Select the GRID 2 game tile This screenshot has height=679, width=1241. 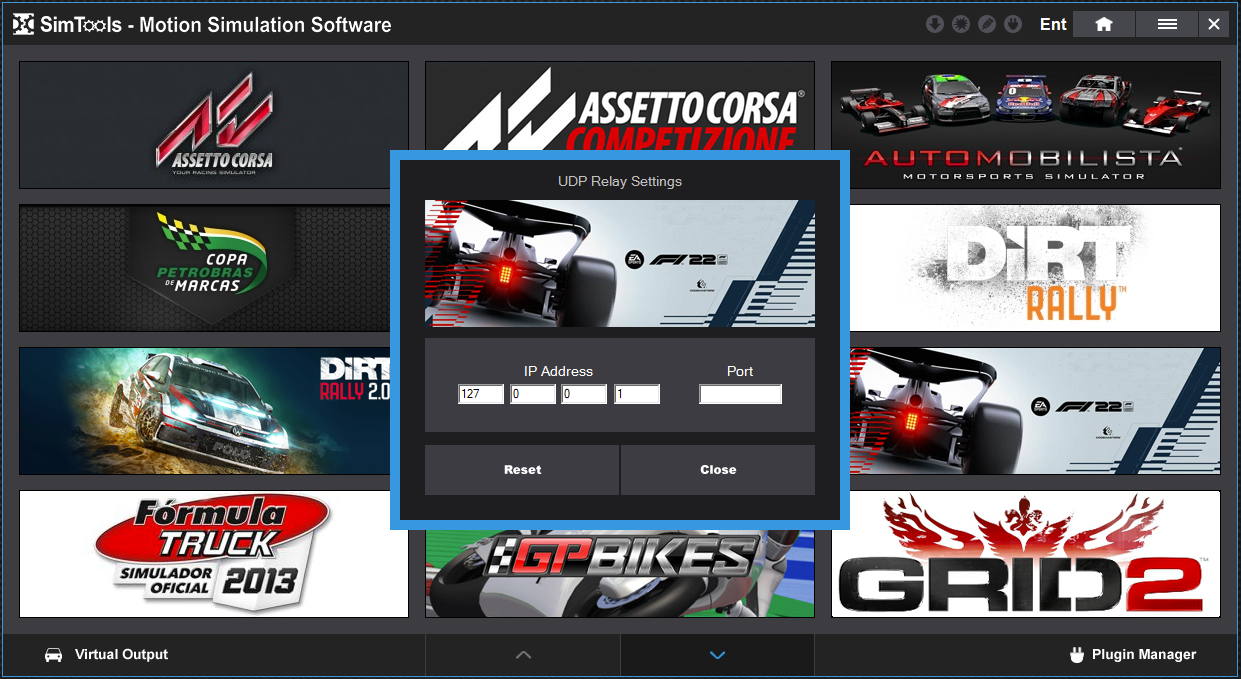click(1026, 554)
